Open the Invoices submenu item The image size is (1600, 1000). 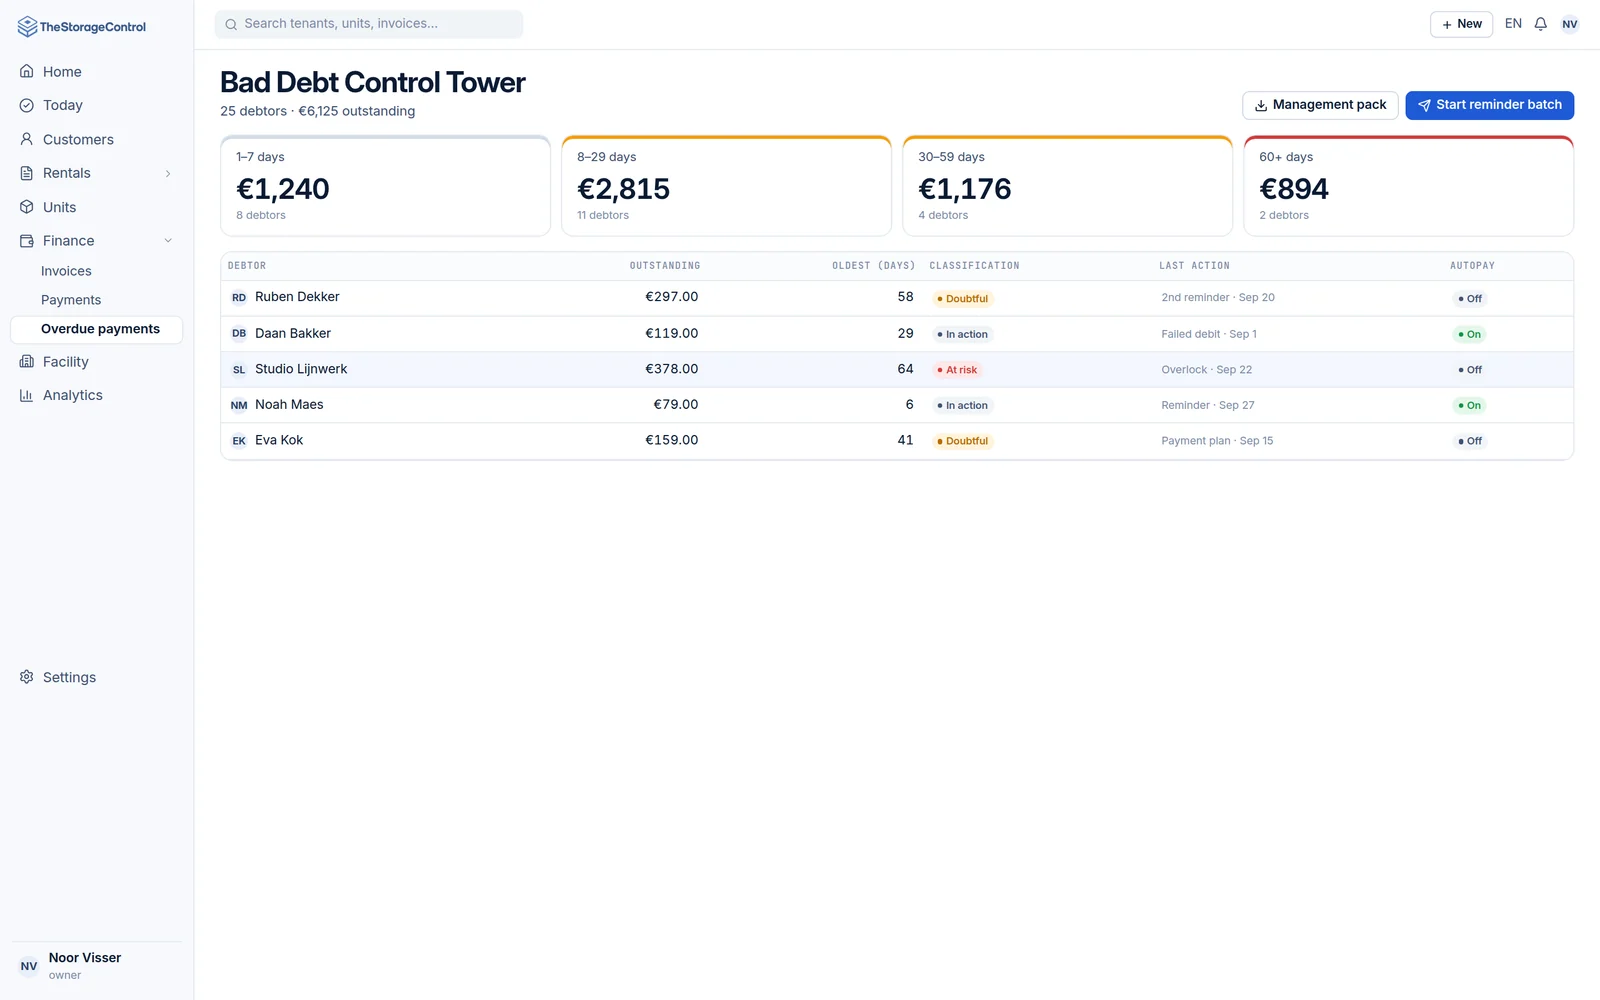66,271
